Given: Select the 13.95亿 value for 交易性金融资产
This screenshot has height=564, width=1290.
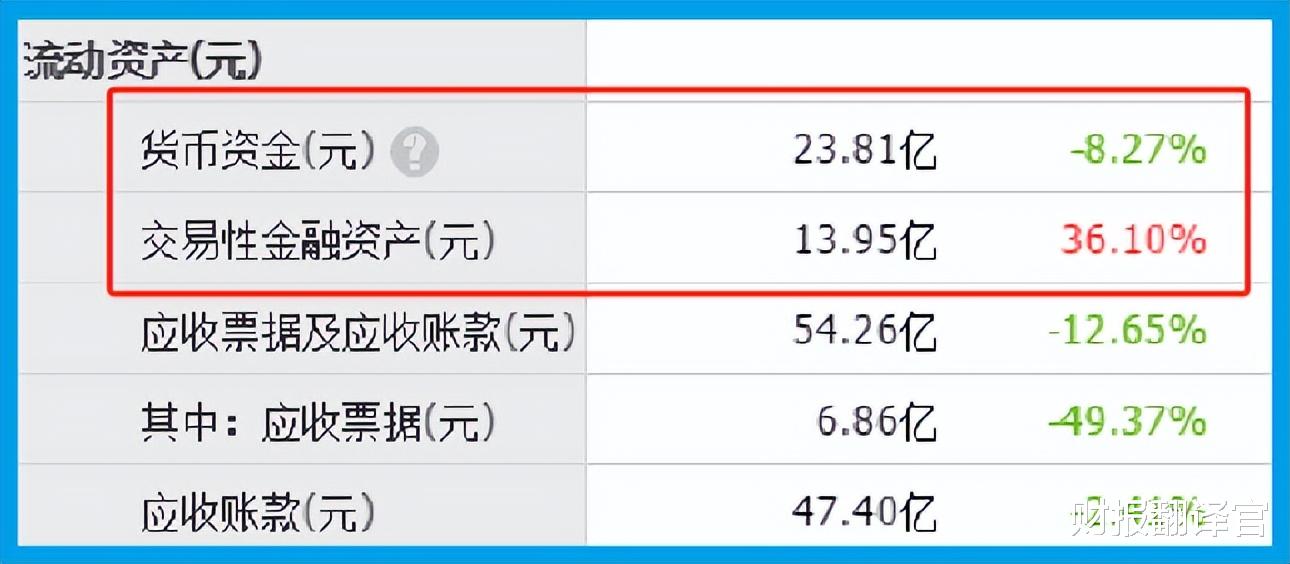Looking at the screenshot, I should coord(864,242).
